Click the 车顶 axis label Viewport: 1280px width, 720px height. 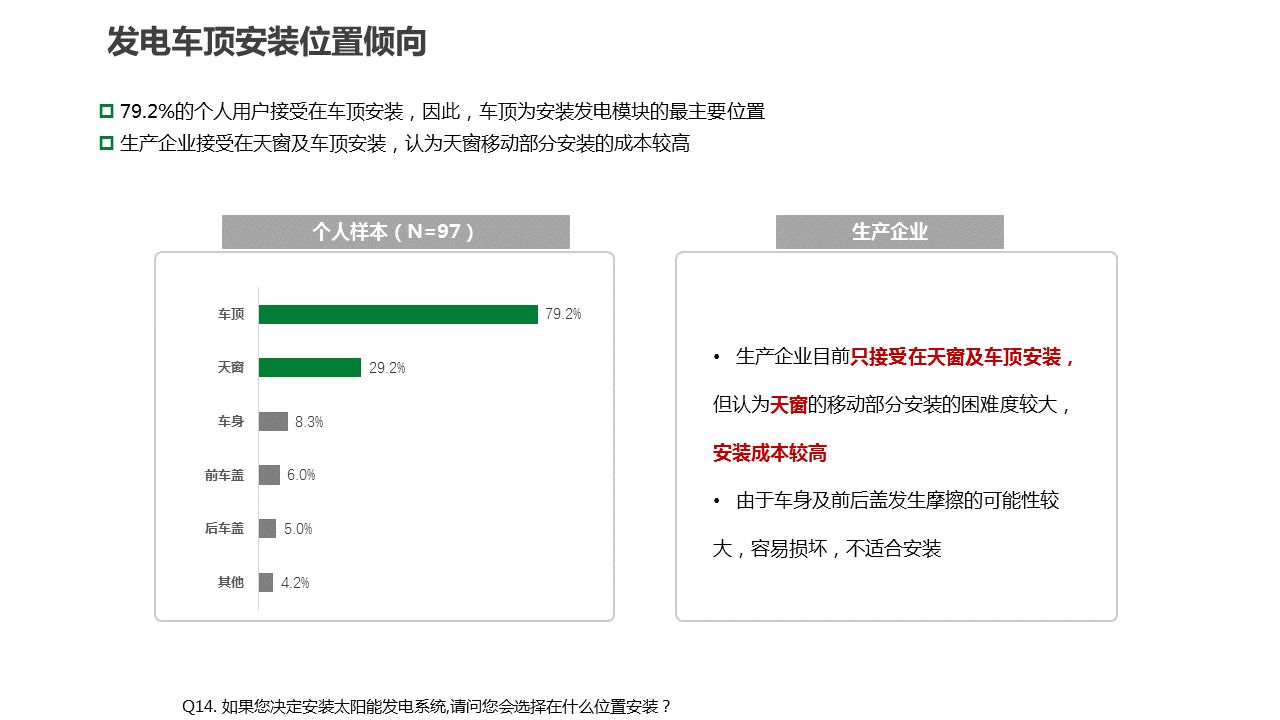coord(231,314)
